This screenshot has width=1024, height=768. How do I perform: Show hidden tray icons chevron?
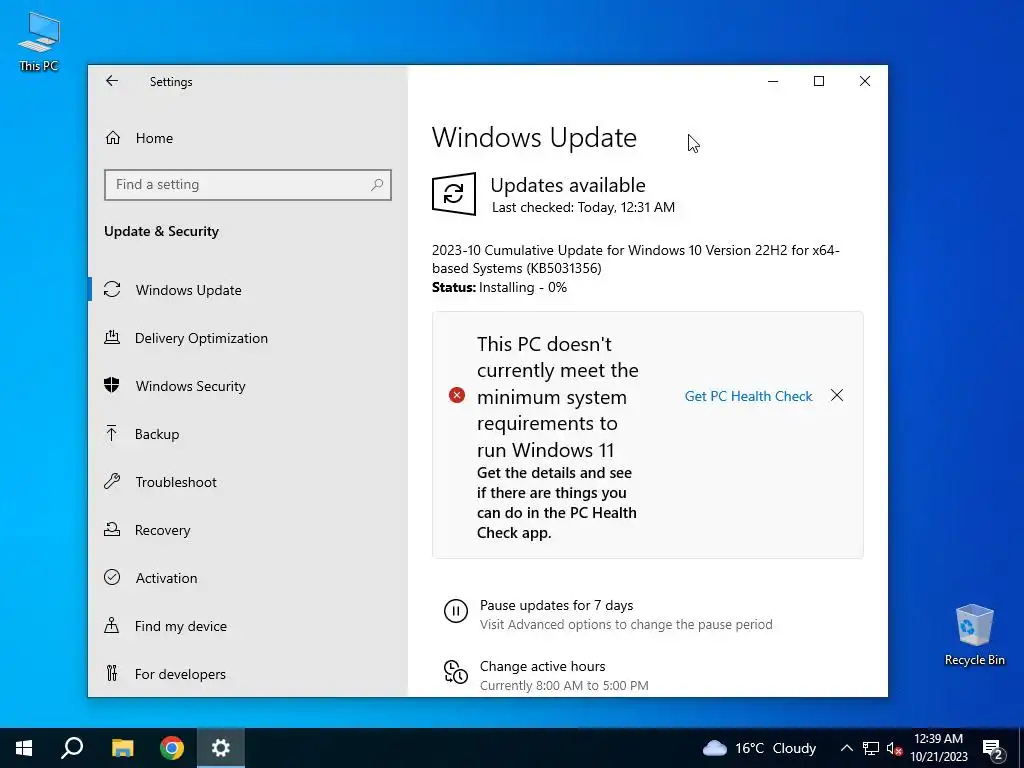(846, 748)
